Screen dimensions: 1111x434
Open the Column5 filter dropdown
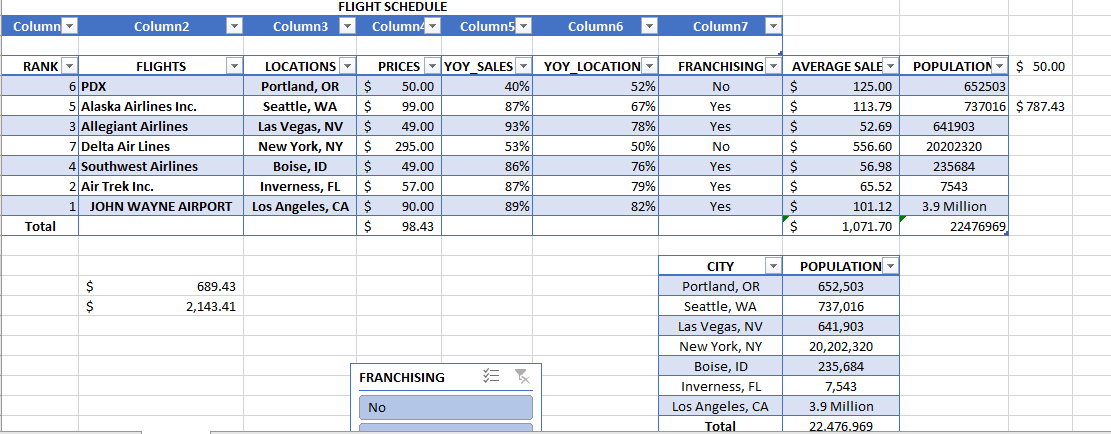(x=523, y=27)
